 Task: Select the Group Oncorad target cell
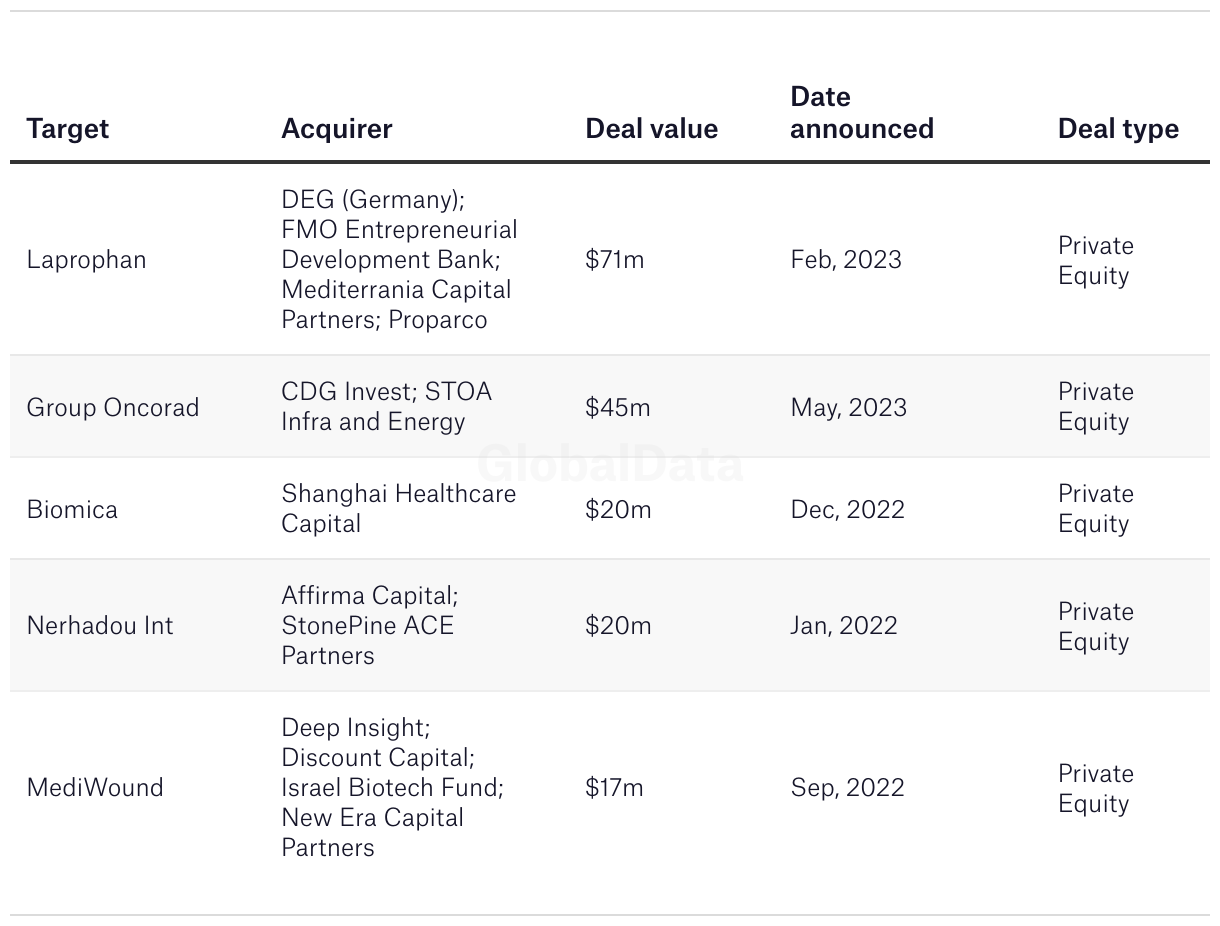coord(113,408)
